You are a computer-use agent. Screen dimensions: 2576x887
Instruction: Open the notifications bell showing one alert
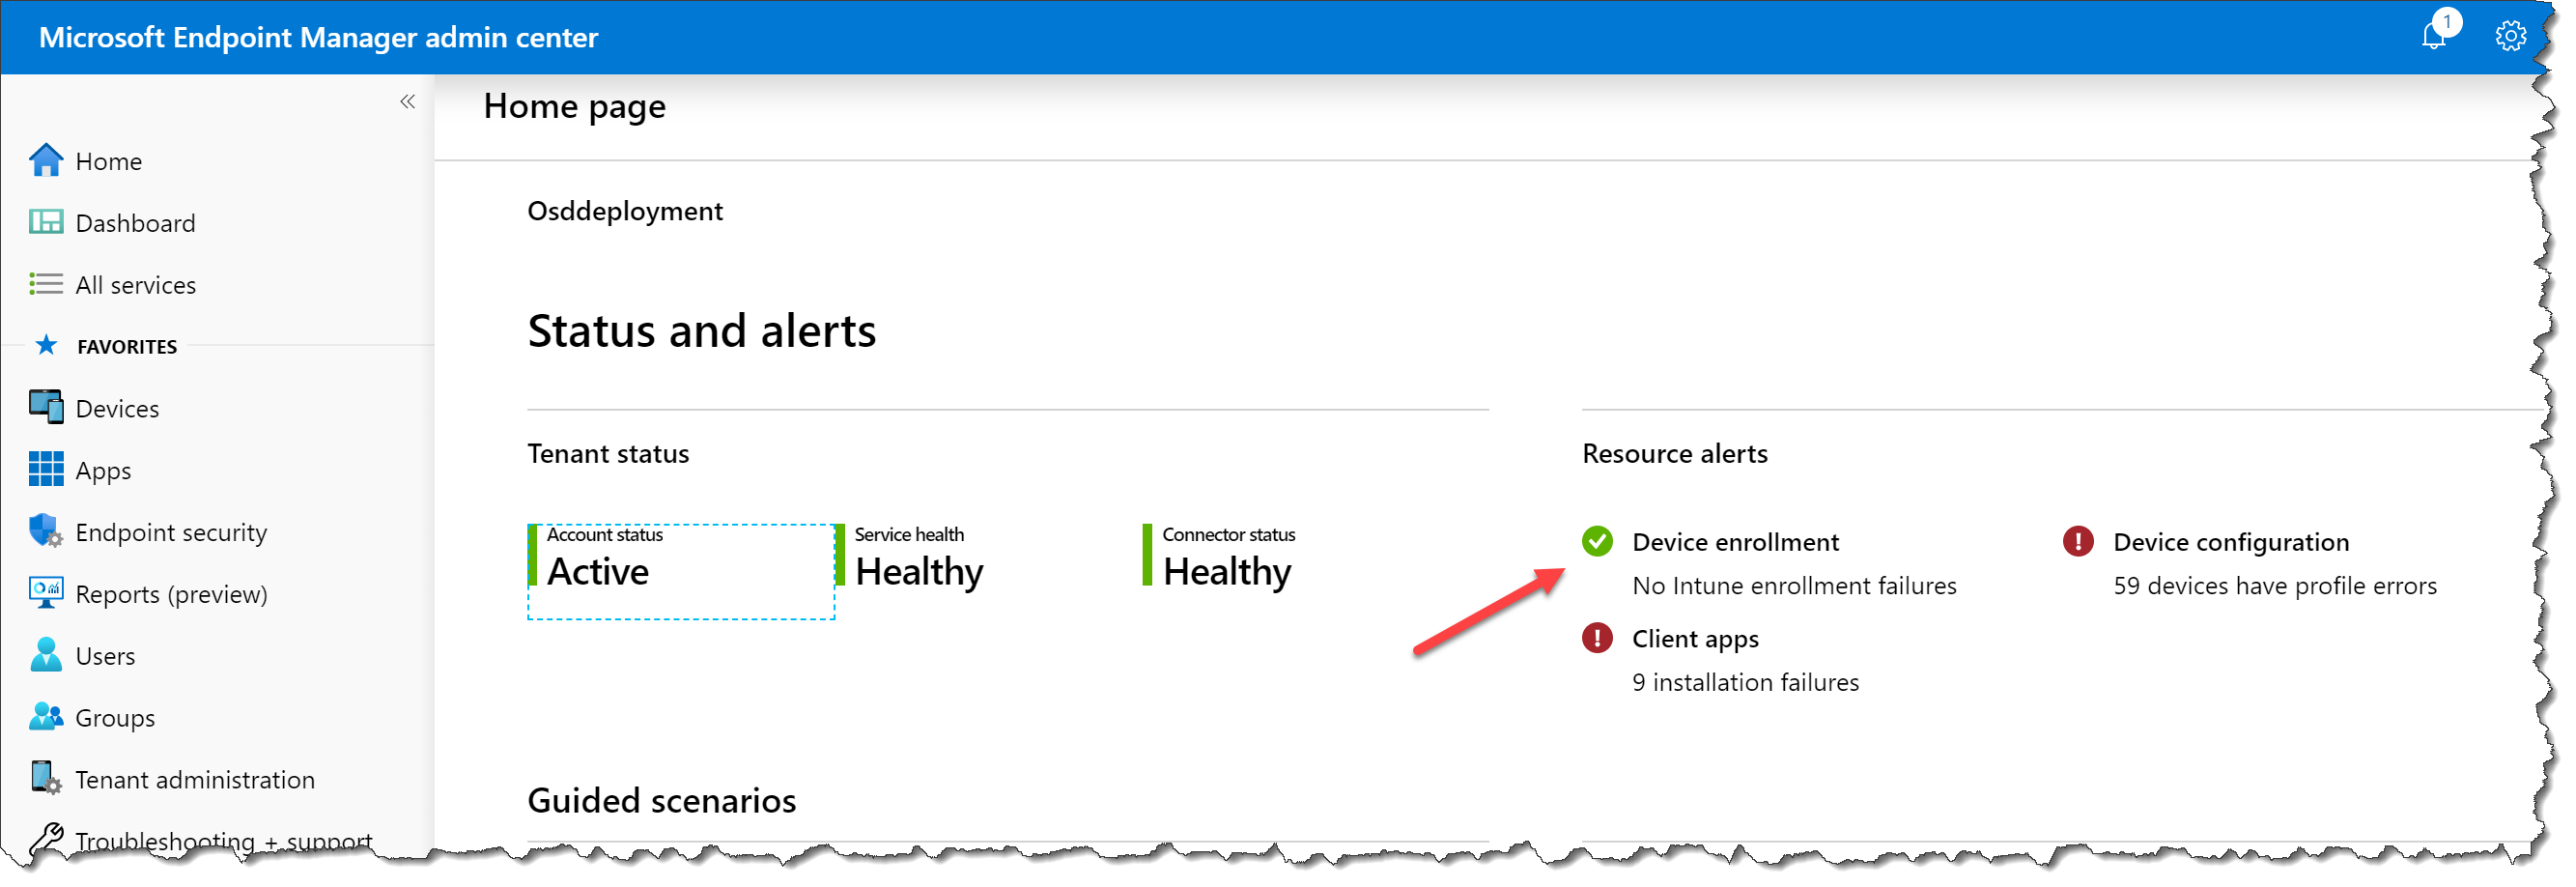pos(2433,36)
